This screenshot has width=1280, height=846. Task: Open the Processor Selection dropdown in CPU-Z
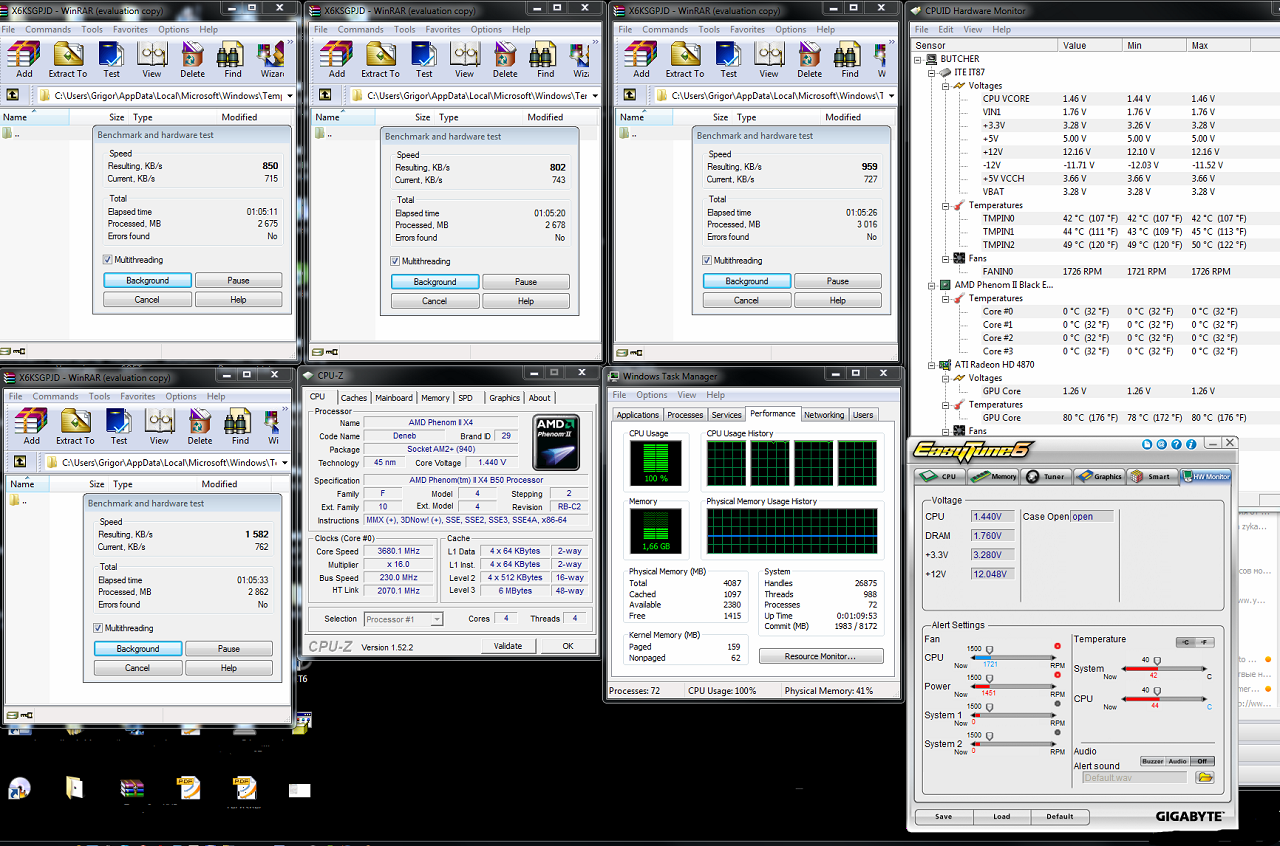pyautogui.click(x=436, y=620)
